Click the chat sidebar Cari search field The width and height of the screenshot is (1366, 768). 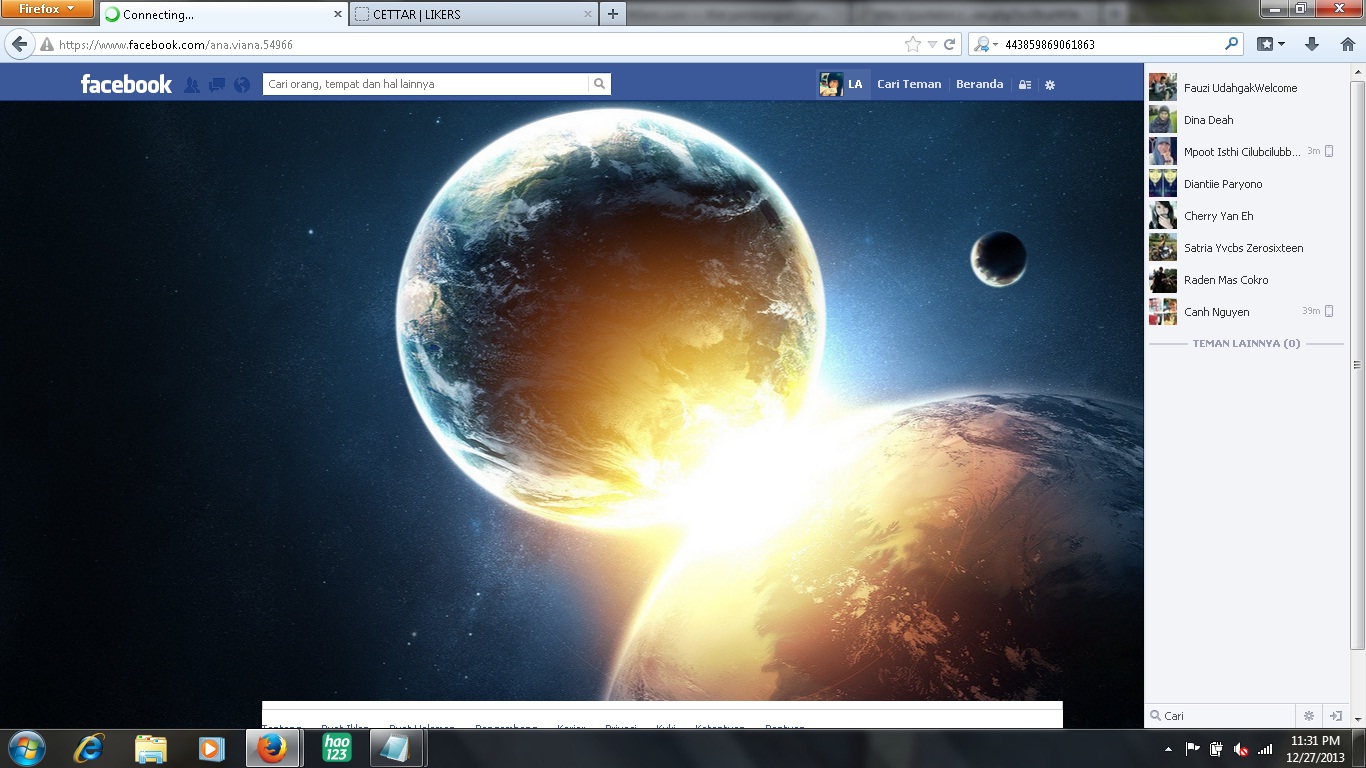click(x=1221, y=716)
